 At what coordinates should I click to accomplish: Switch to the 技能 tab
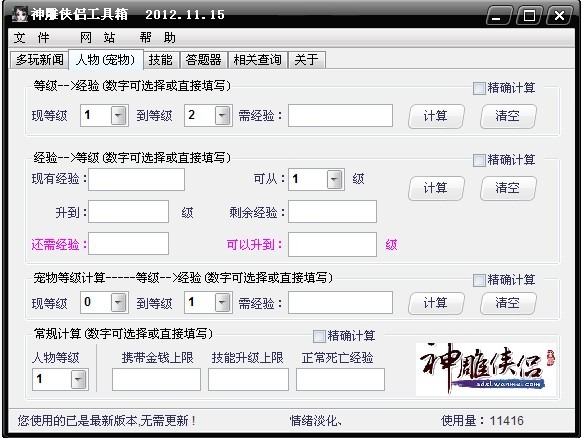161,59
